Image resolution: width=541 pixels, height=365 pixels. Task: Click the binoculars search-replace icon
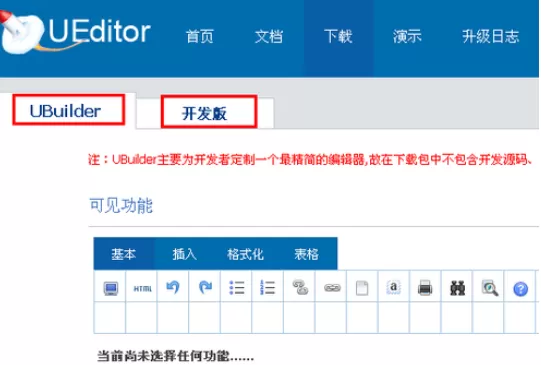458,288
